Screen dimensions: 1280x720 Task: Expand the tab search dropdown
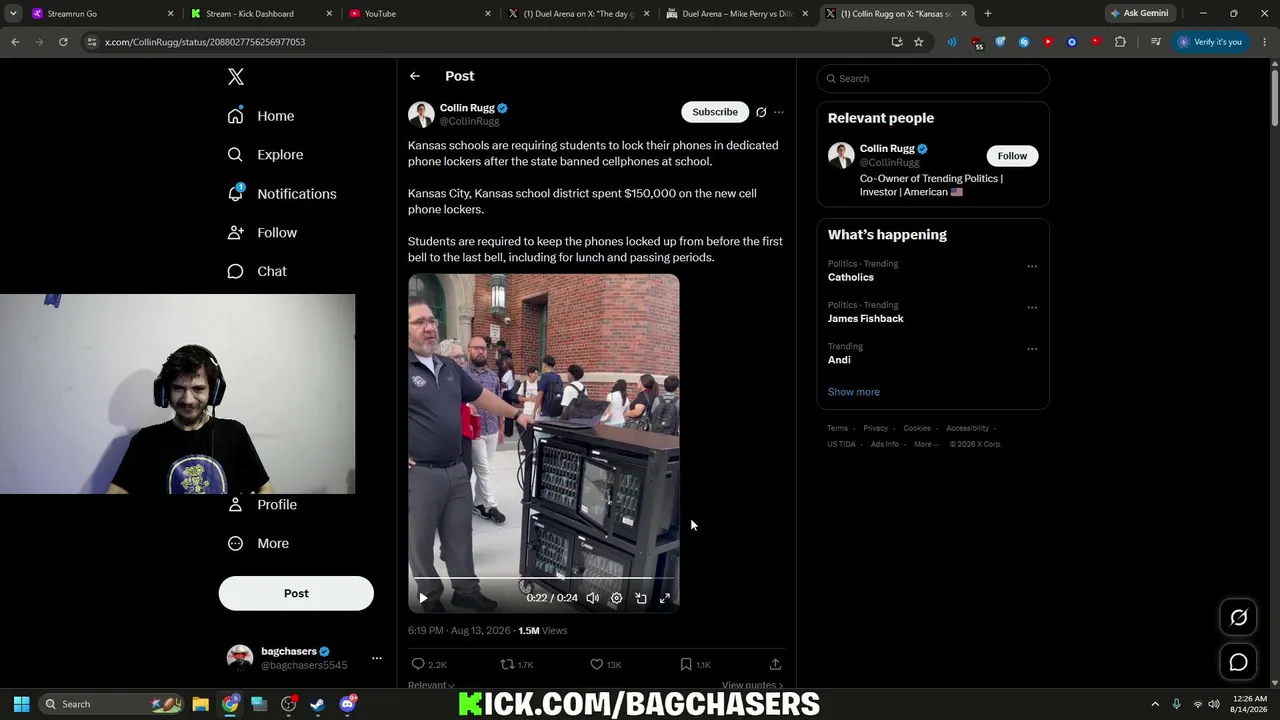[x=13, y=14]
